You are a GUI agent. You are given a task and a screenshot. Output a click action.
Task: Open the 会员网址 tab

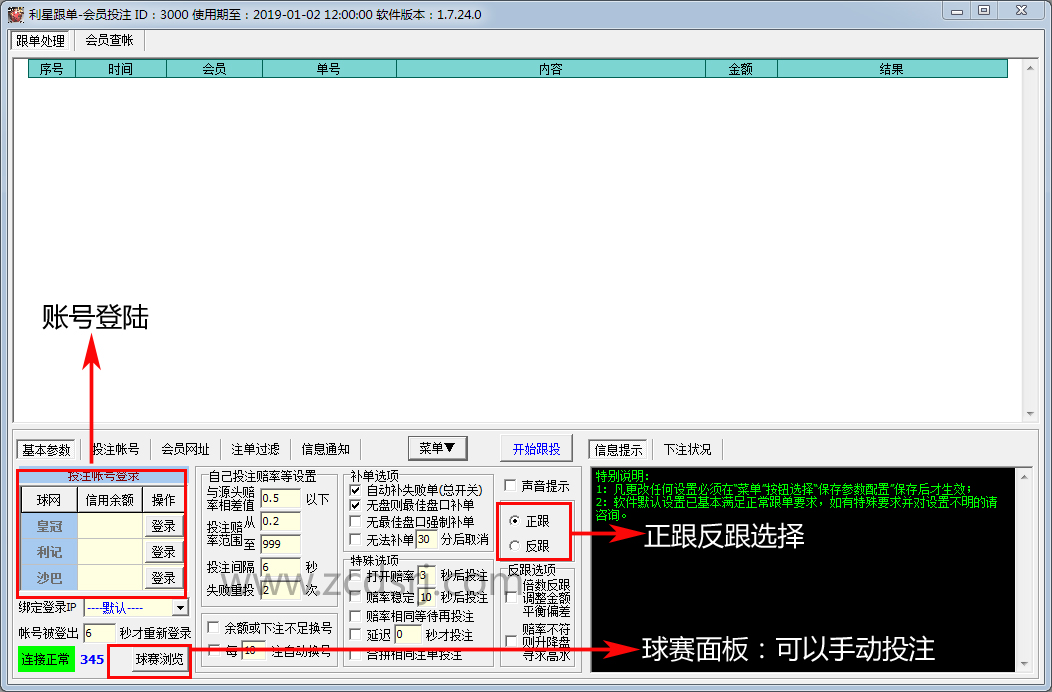[x=185, y=449]
